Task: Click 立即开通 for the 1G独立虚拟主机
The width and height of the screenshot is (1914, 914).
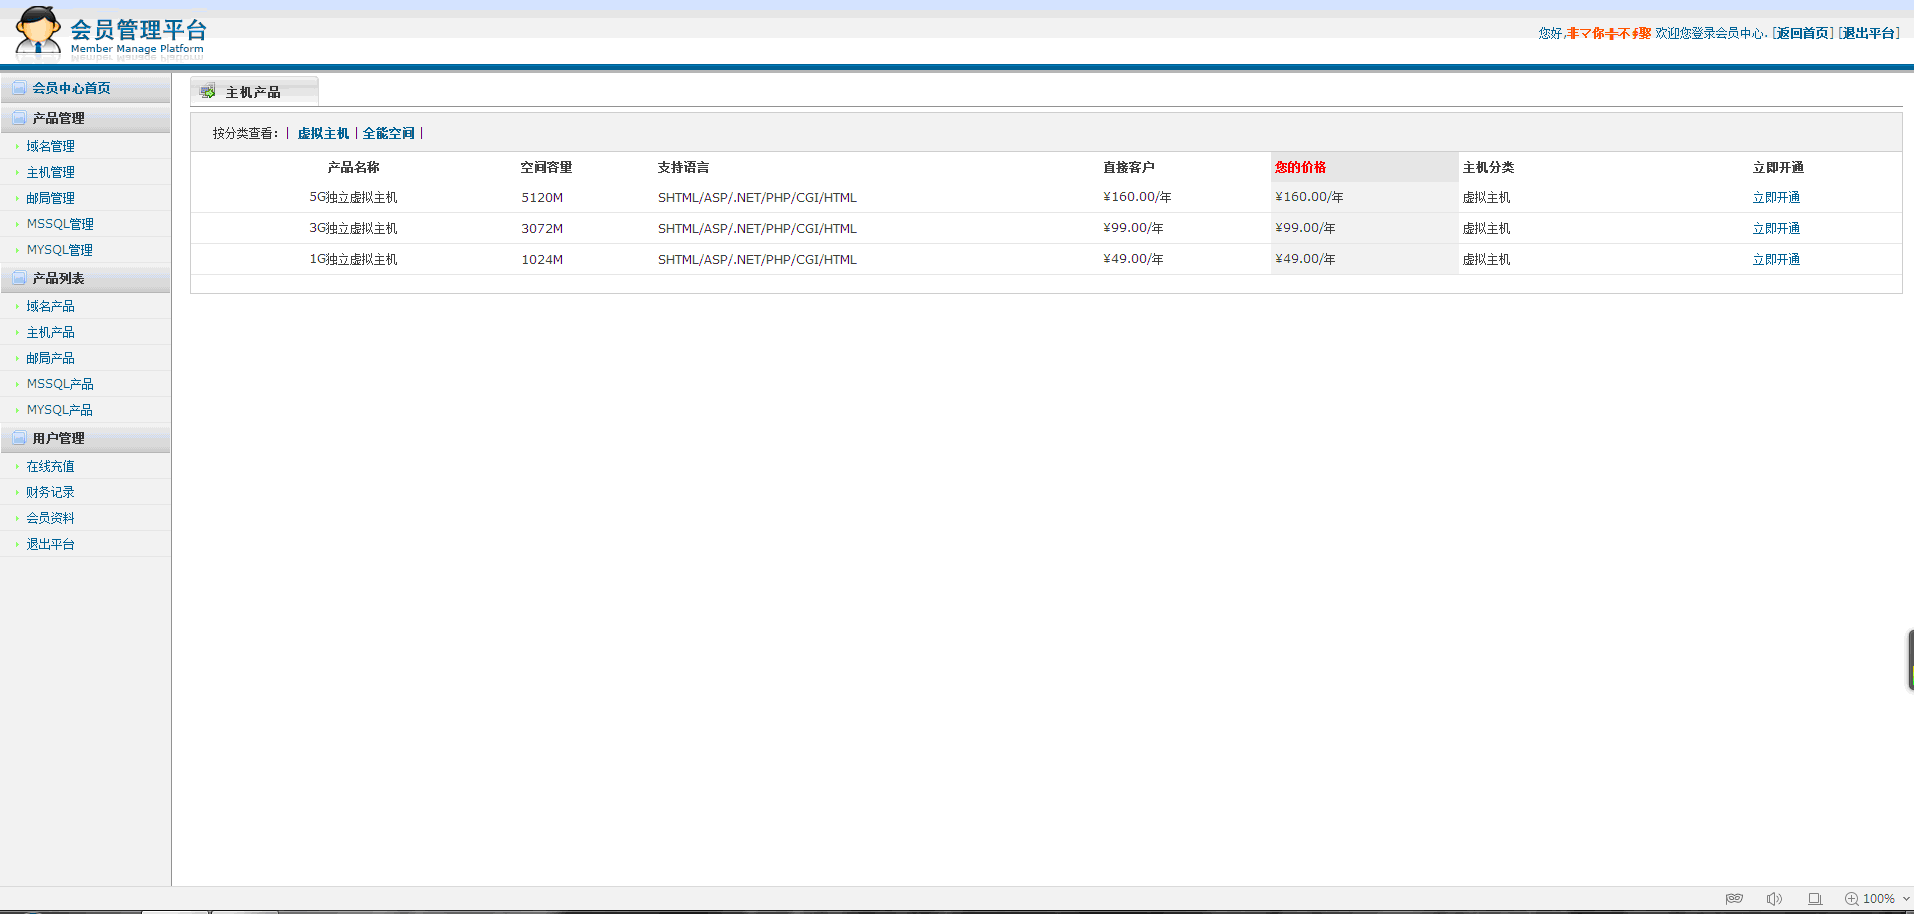Action: pos(1775,260)
